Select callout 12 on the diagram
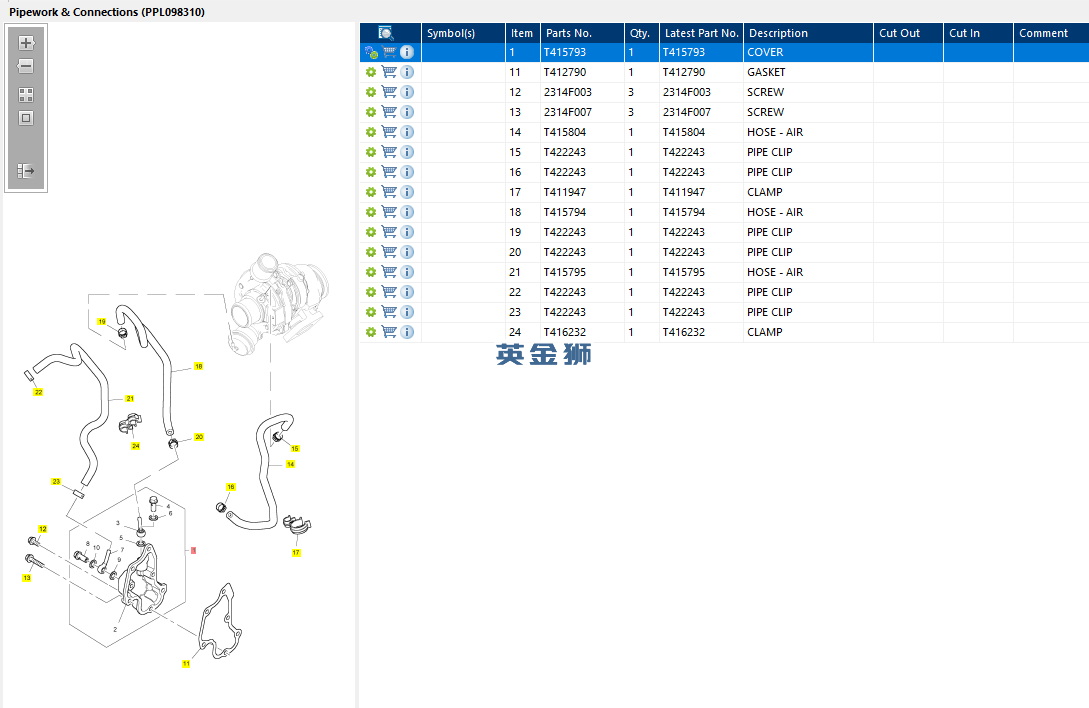Viewport: 1089px width, 708px height. (42, 529)
